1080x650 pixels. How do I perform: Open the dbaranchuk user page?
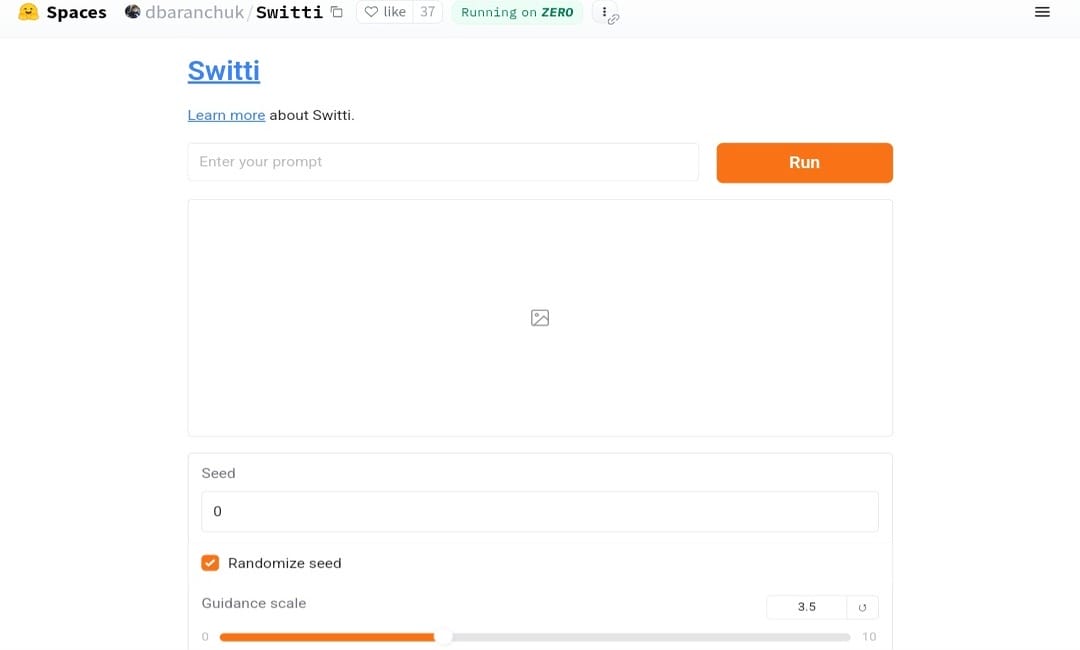[x=194, y=12]
